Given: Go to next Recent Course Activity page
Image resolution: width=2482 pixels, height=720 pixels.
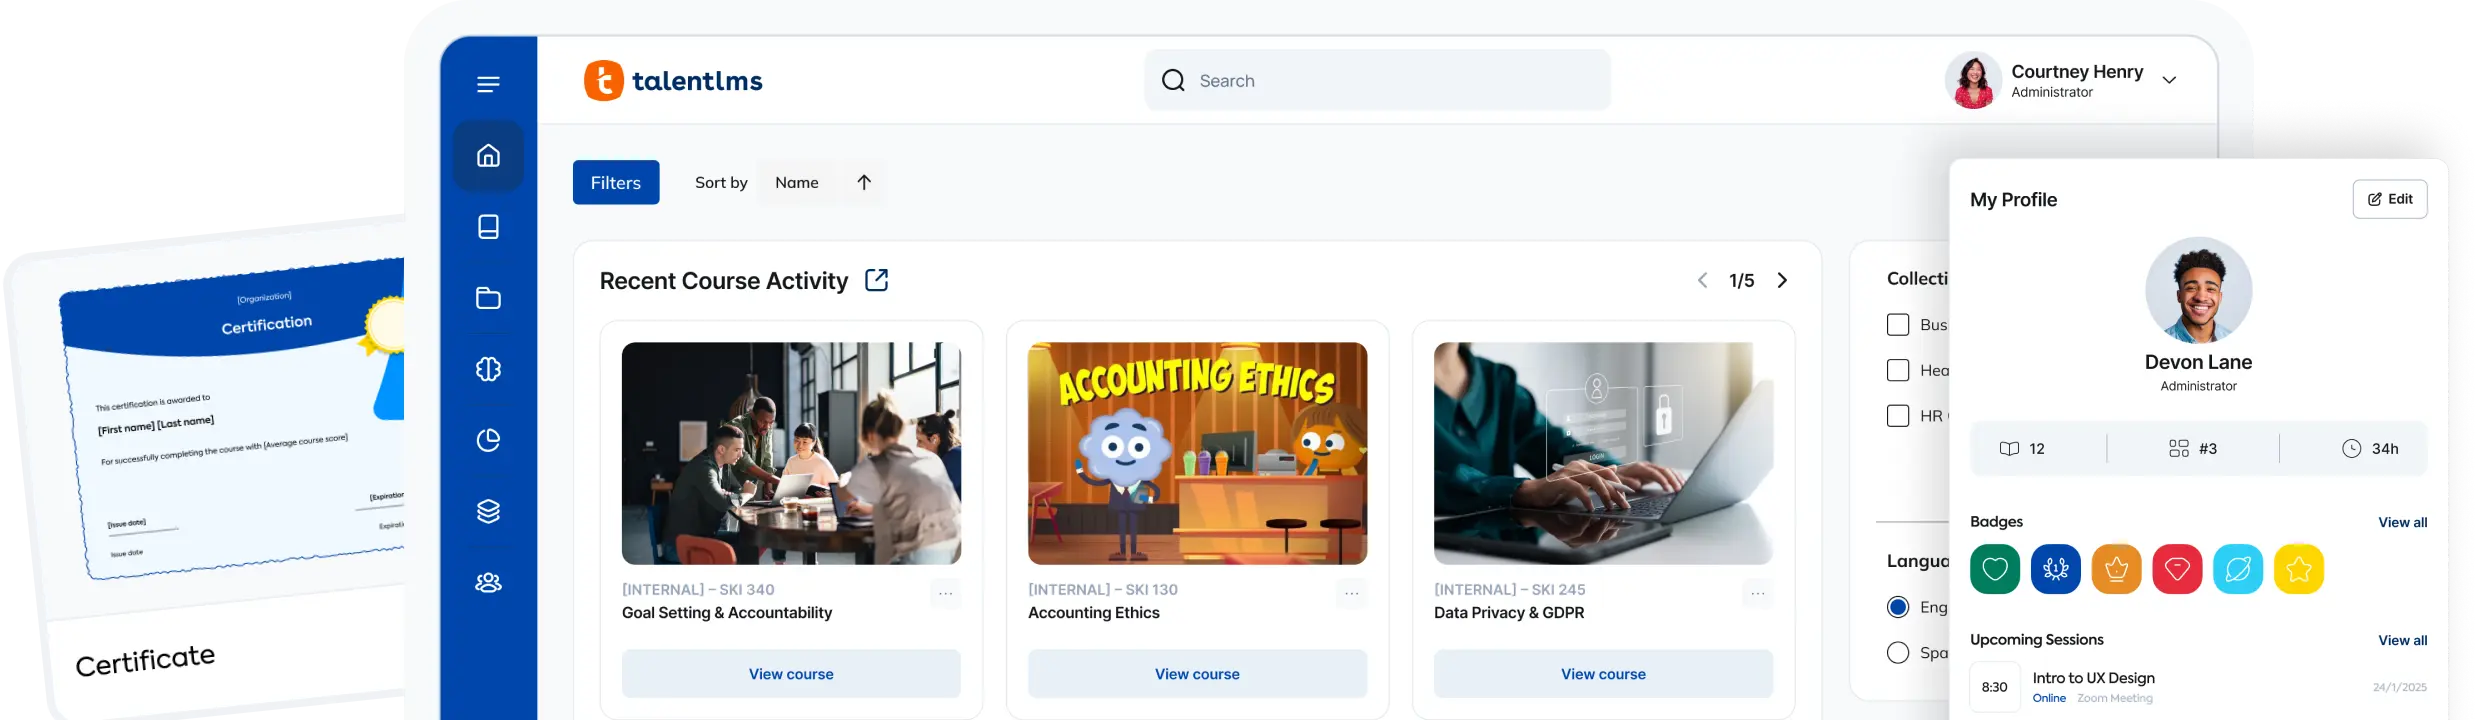Looking at the screenshot, I should pyautogui.click(x=1782, y=281).
